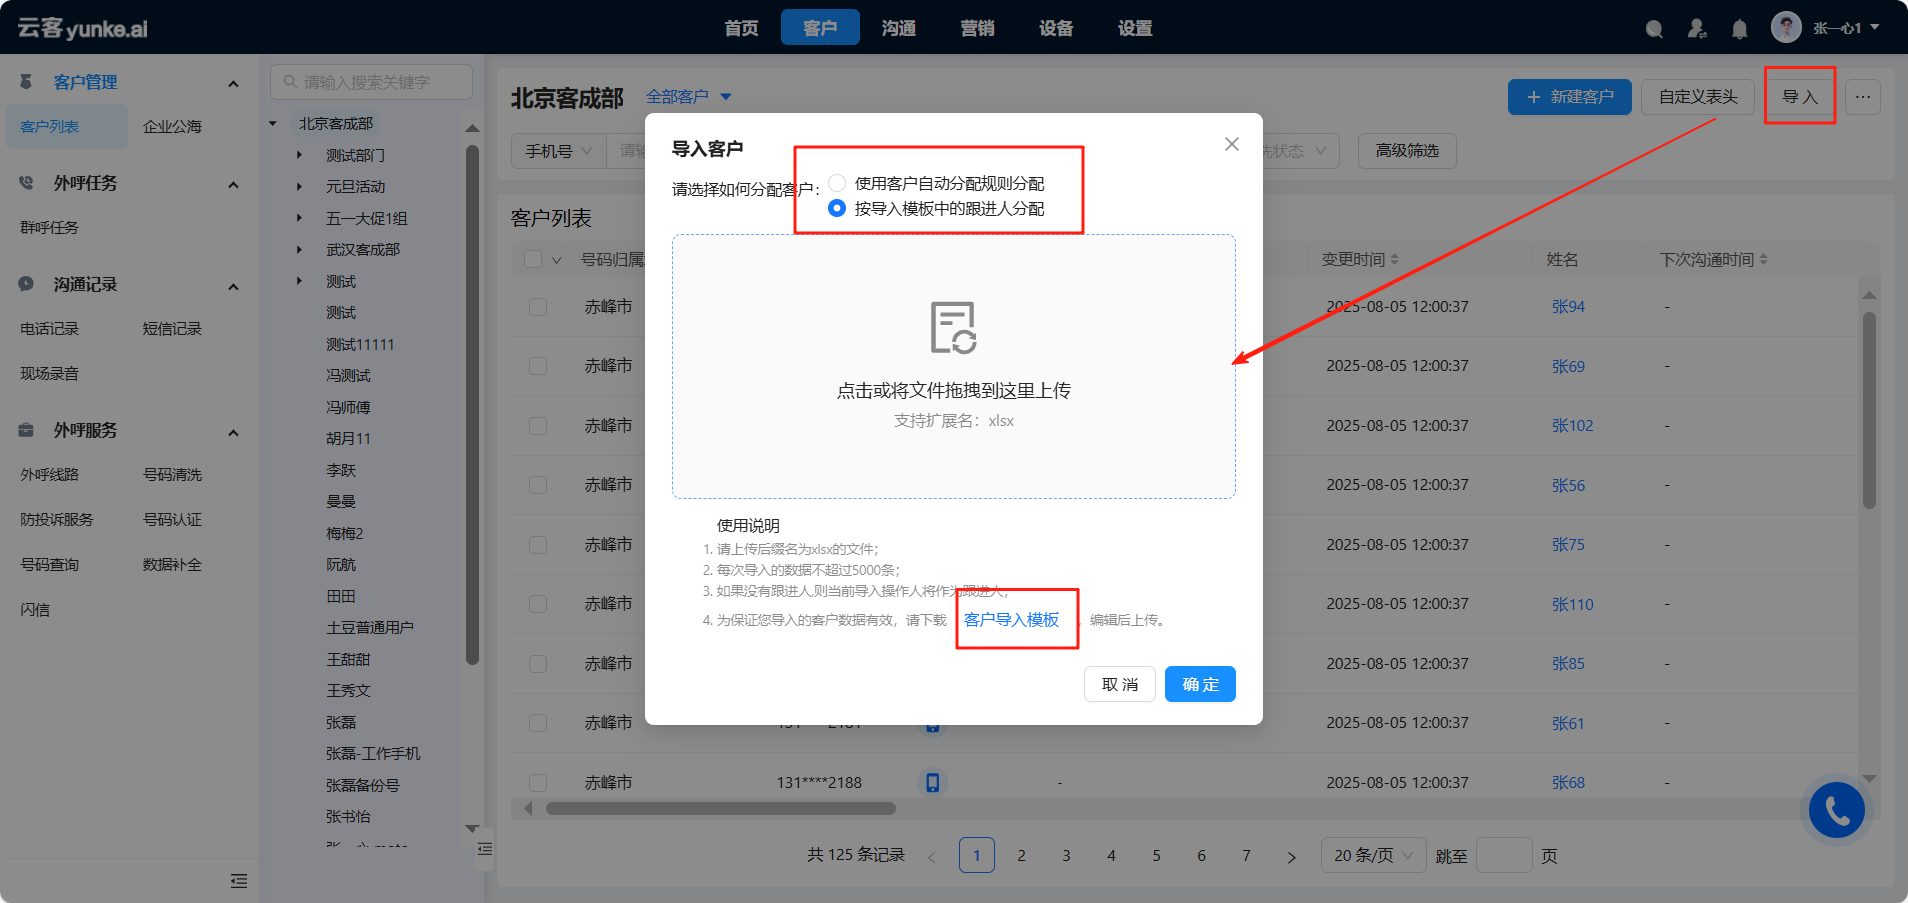Image resolution: width=1908 pixels, height=903 pixels.
Task: Open the 20 条/页 page size dropdown
Action: tap(1373, 856)
